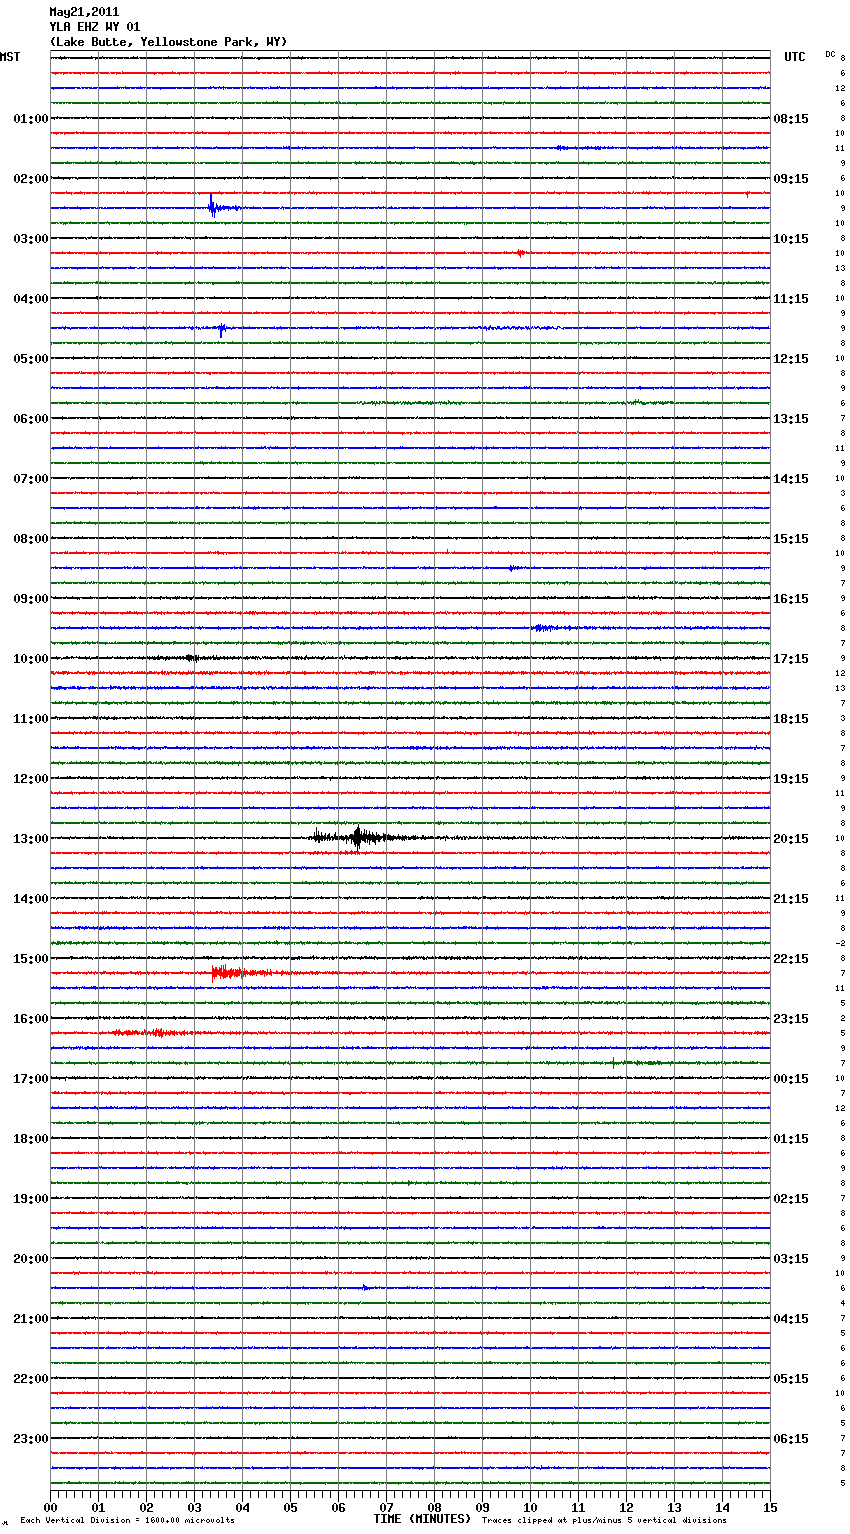The height and width of the screenshot is (1534, 850).
Task: Click the 11:15 UTC time label
Action: point(791,299)
